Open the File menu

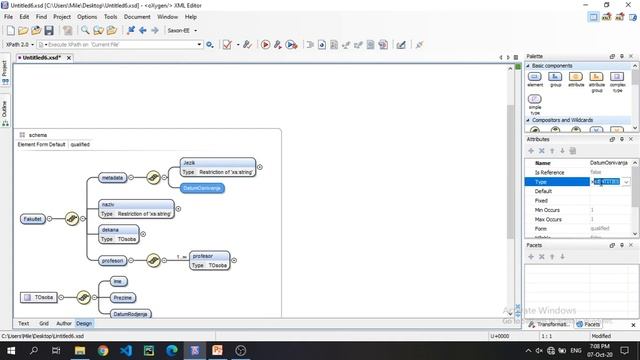(9, 17)
